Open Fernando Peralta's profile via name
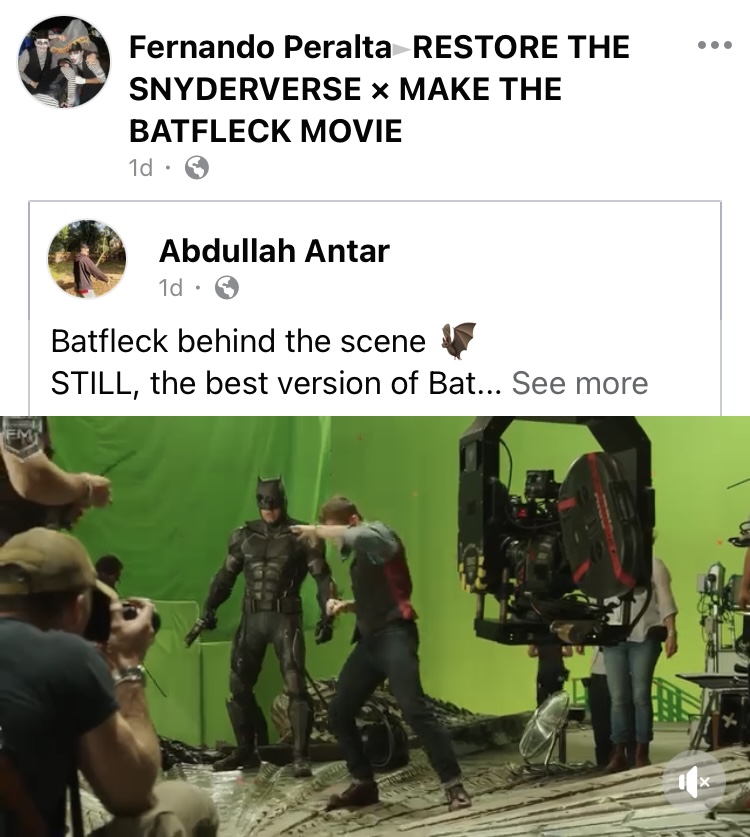Screen dimensions: 750x837 260,47
